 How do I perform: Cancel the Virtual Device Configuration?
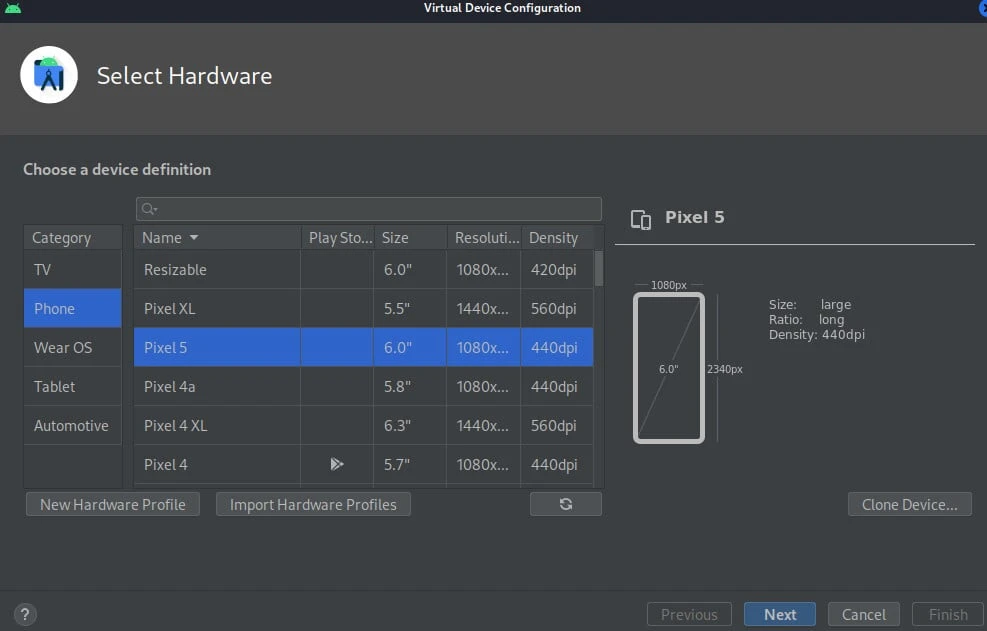click(863, 614)
